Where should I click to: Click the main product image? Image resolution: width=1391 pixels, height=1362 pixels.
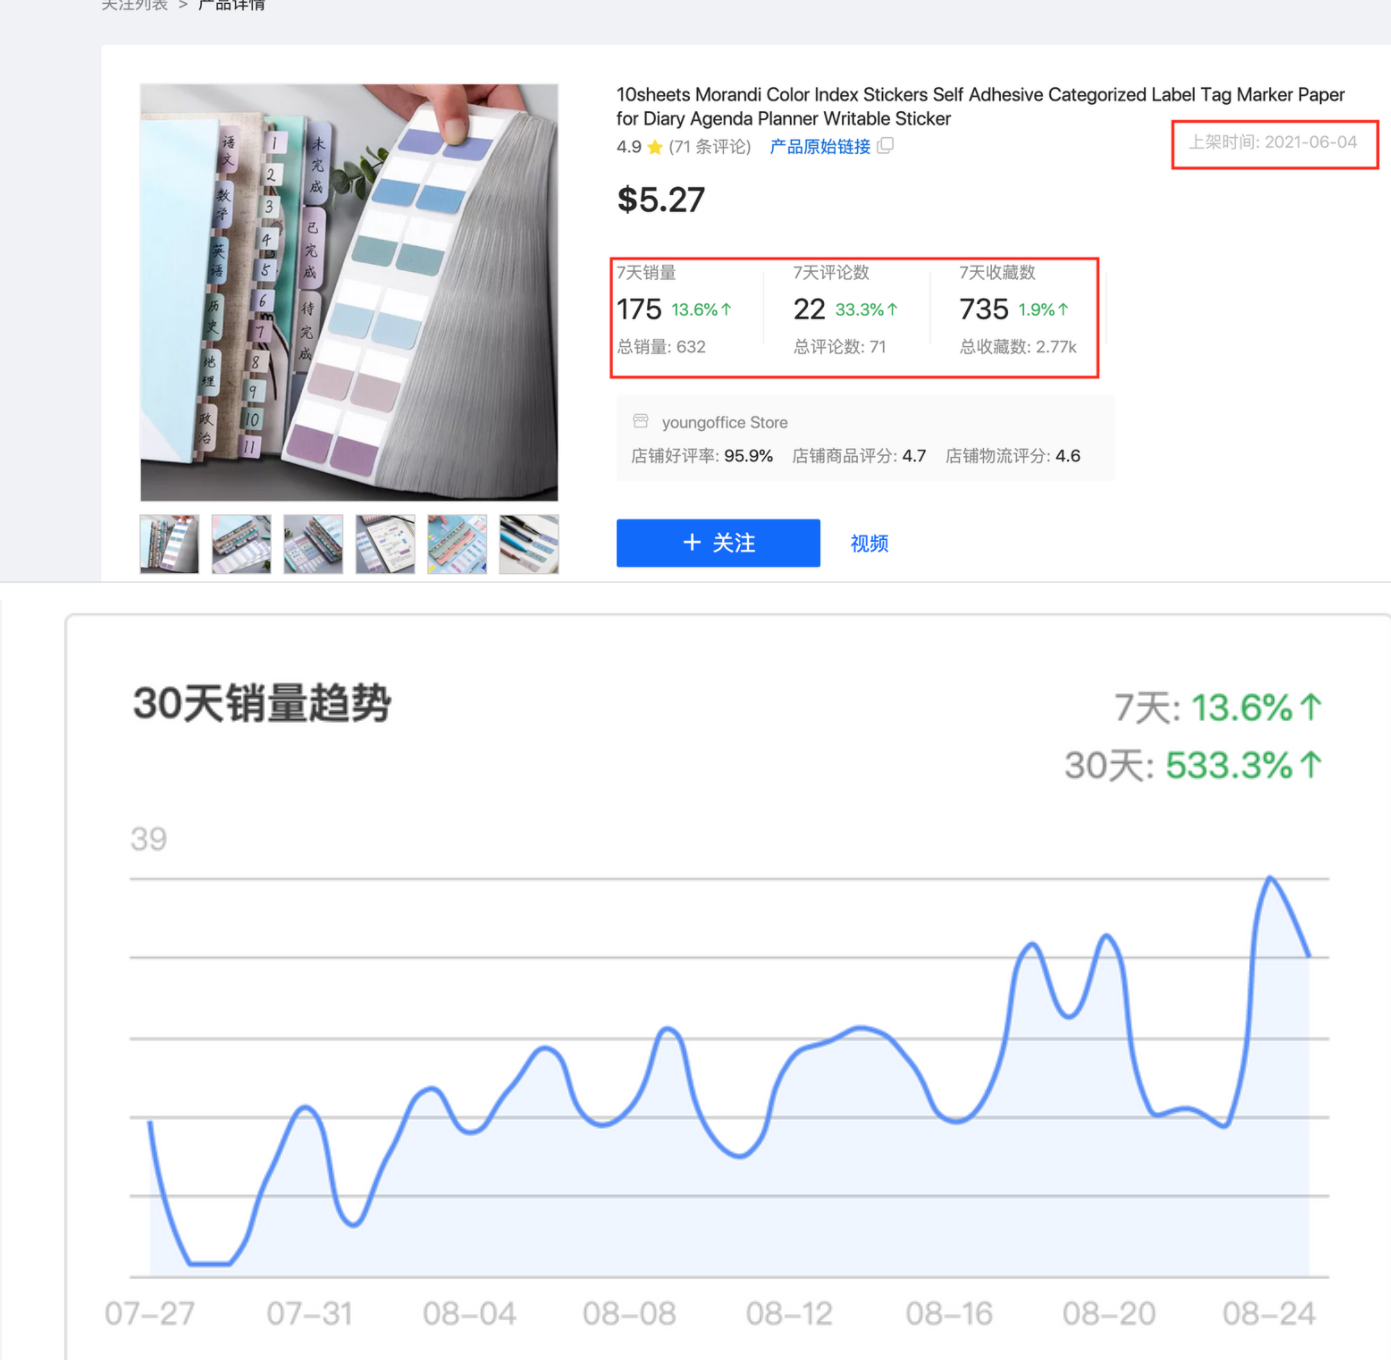pyautogui.click(x=348, y=292)
